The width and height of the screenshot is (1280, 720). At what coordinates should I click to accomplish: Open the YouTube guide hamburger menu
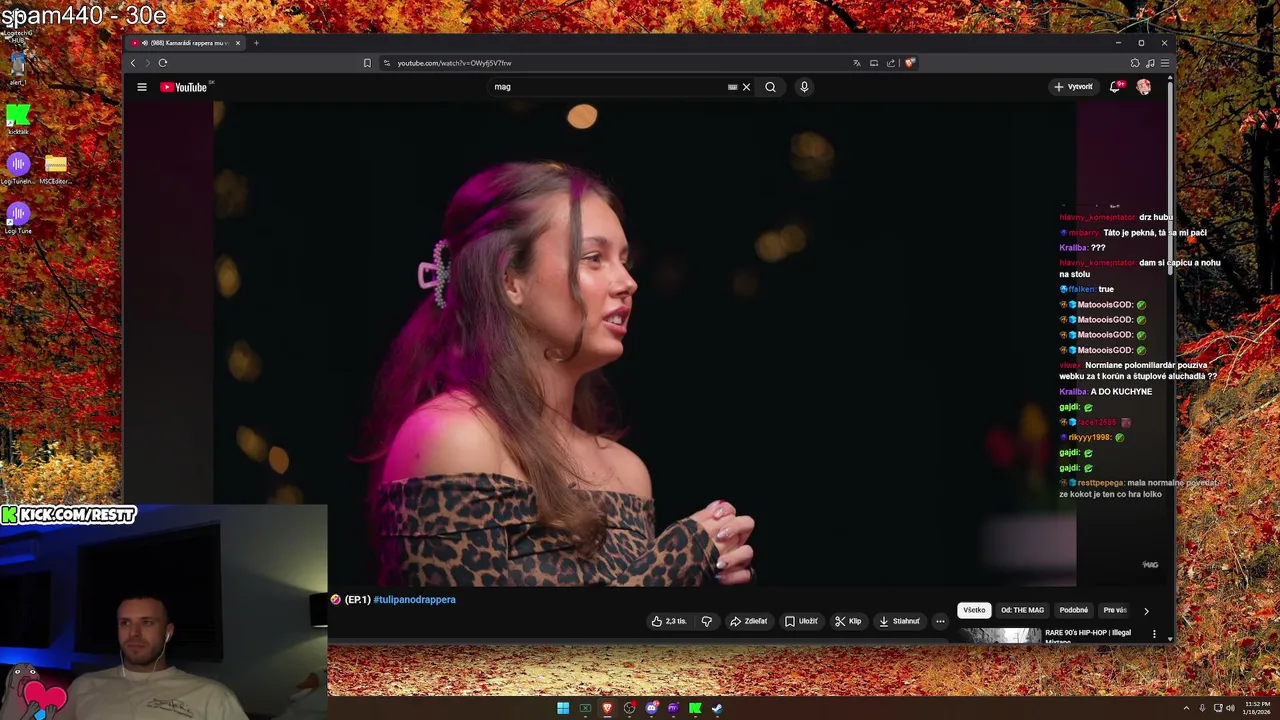[142, 87]
